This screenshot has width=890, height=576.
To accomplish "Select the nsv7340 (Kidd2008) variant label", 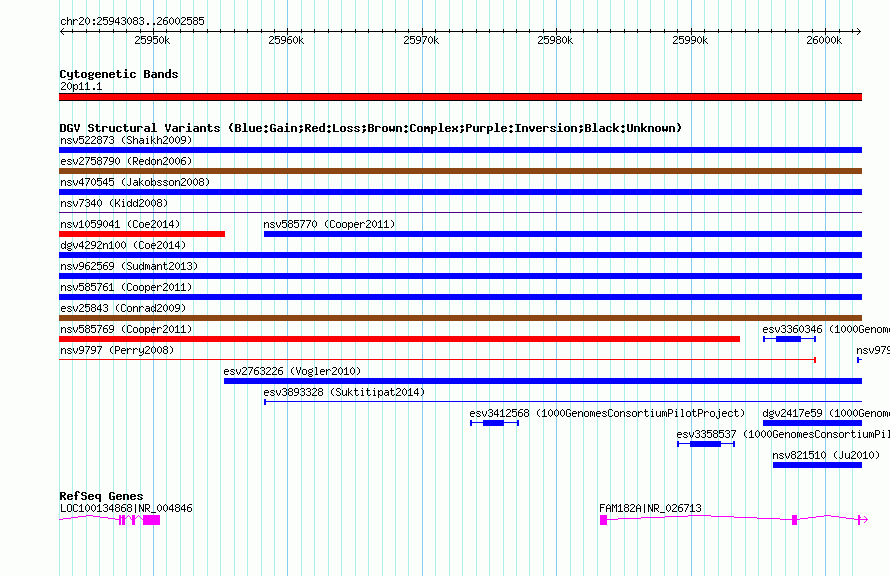I will click(114, 203).
